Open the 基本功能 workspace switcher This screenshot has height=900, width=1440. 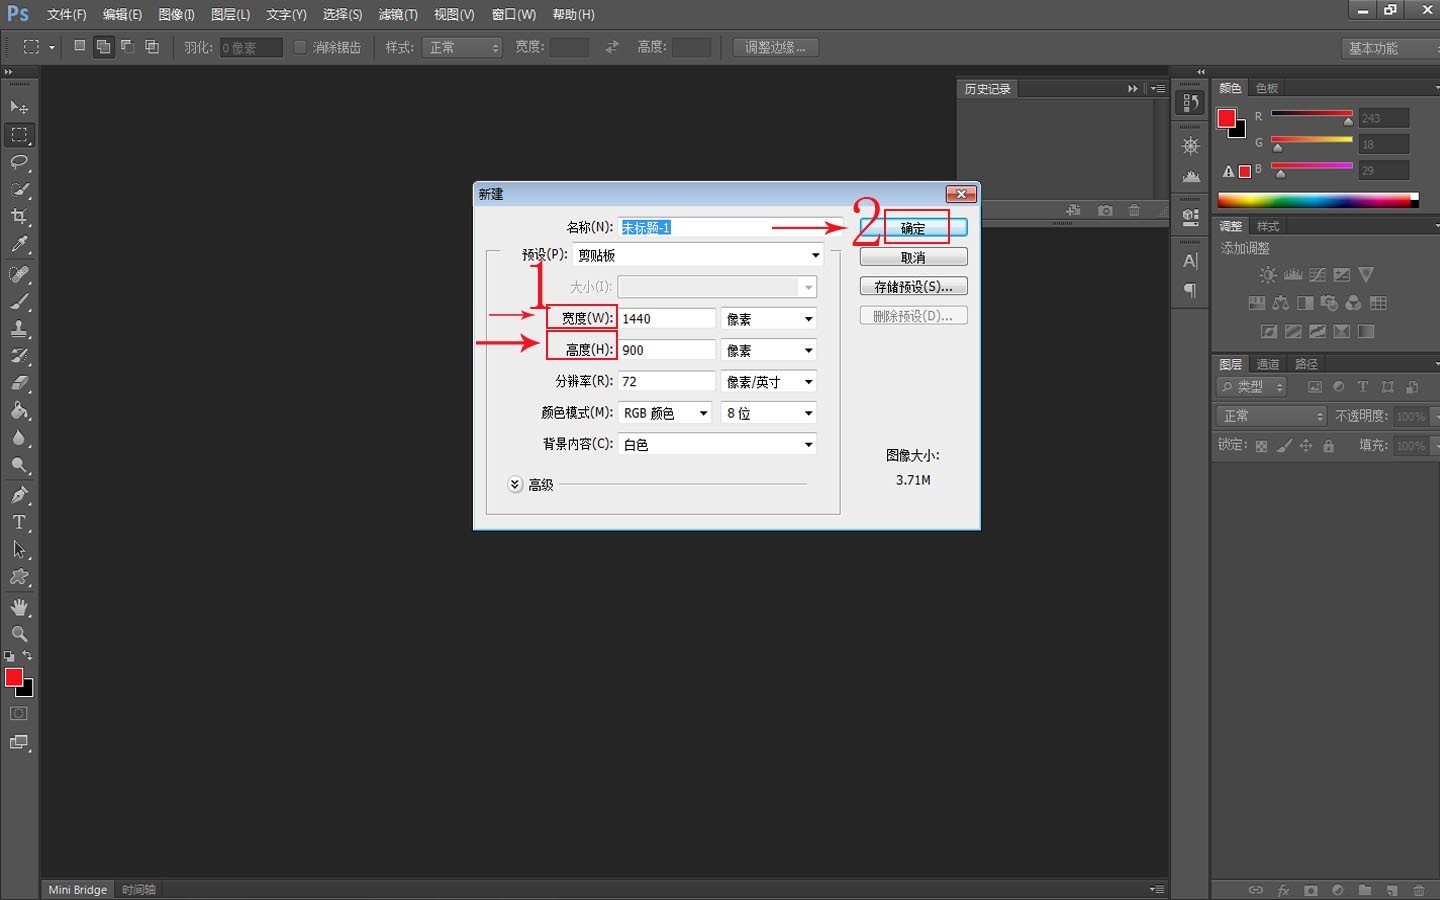point(1391,48)
